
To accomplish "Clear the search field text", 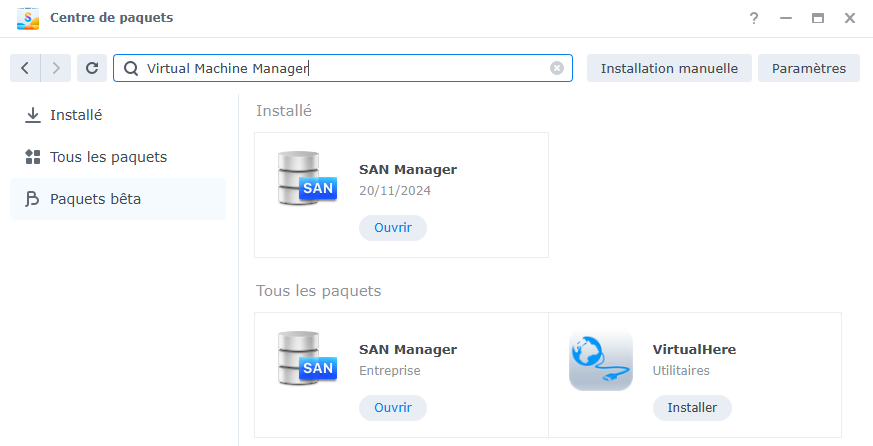I will pos(557,68).
